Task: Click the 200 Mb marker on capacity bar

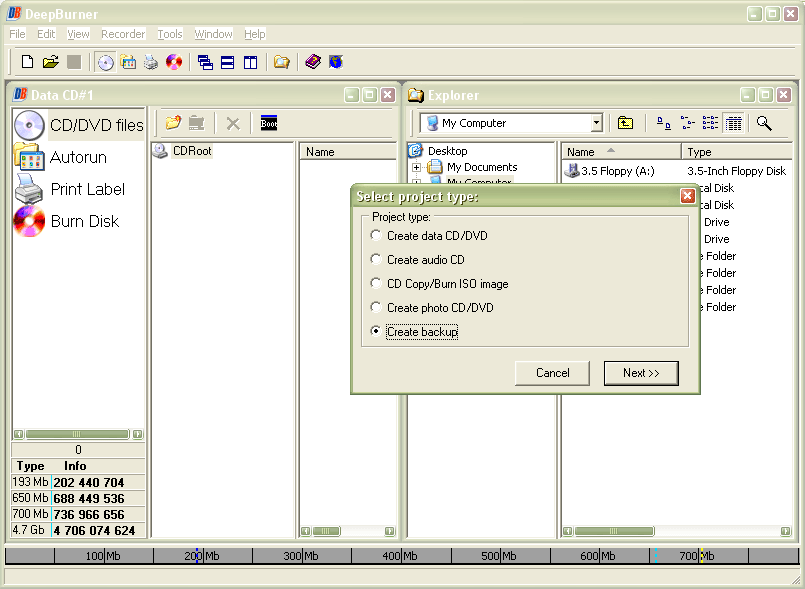Action: pos(202,556)
